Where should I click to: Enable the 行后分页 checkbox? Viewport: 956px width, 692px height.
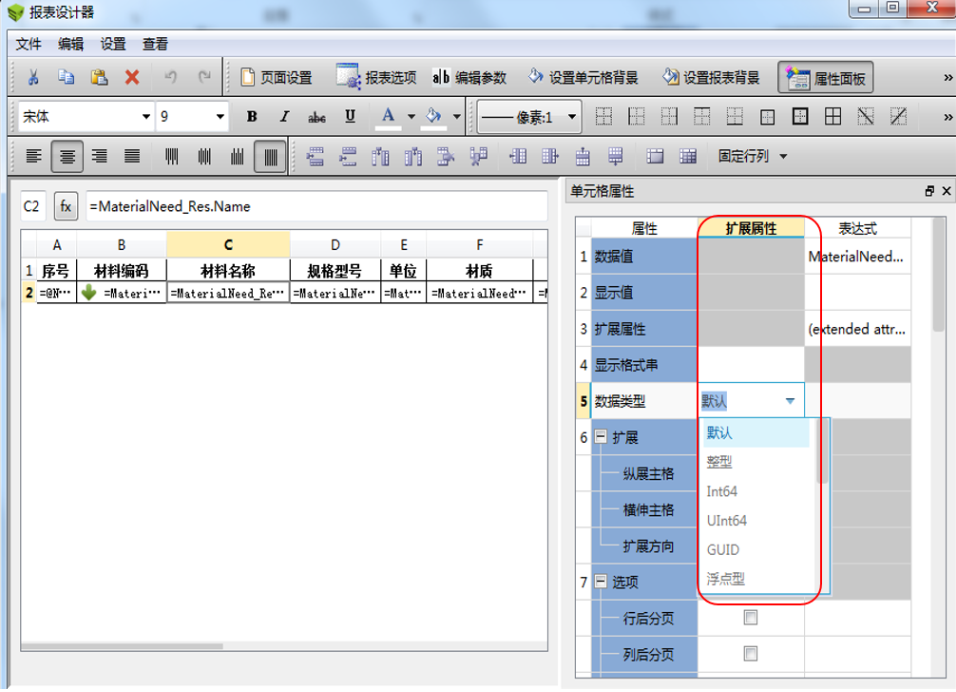tap(751, 618)
